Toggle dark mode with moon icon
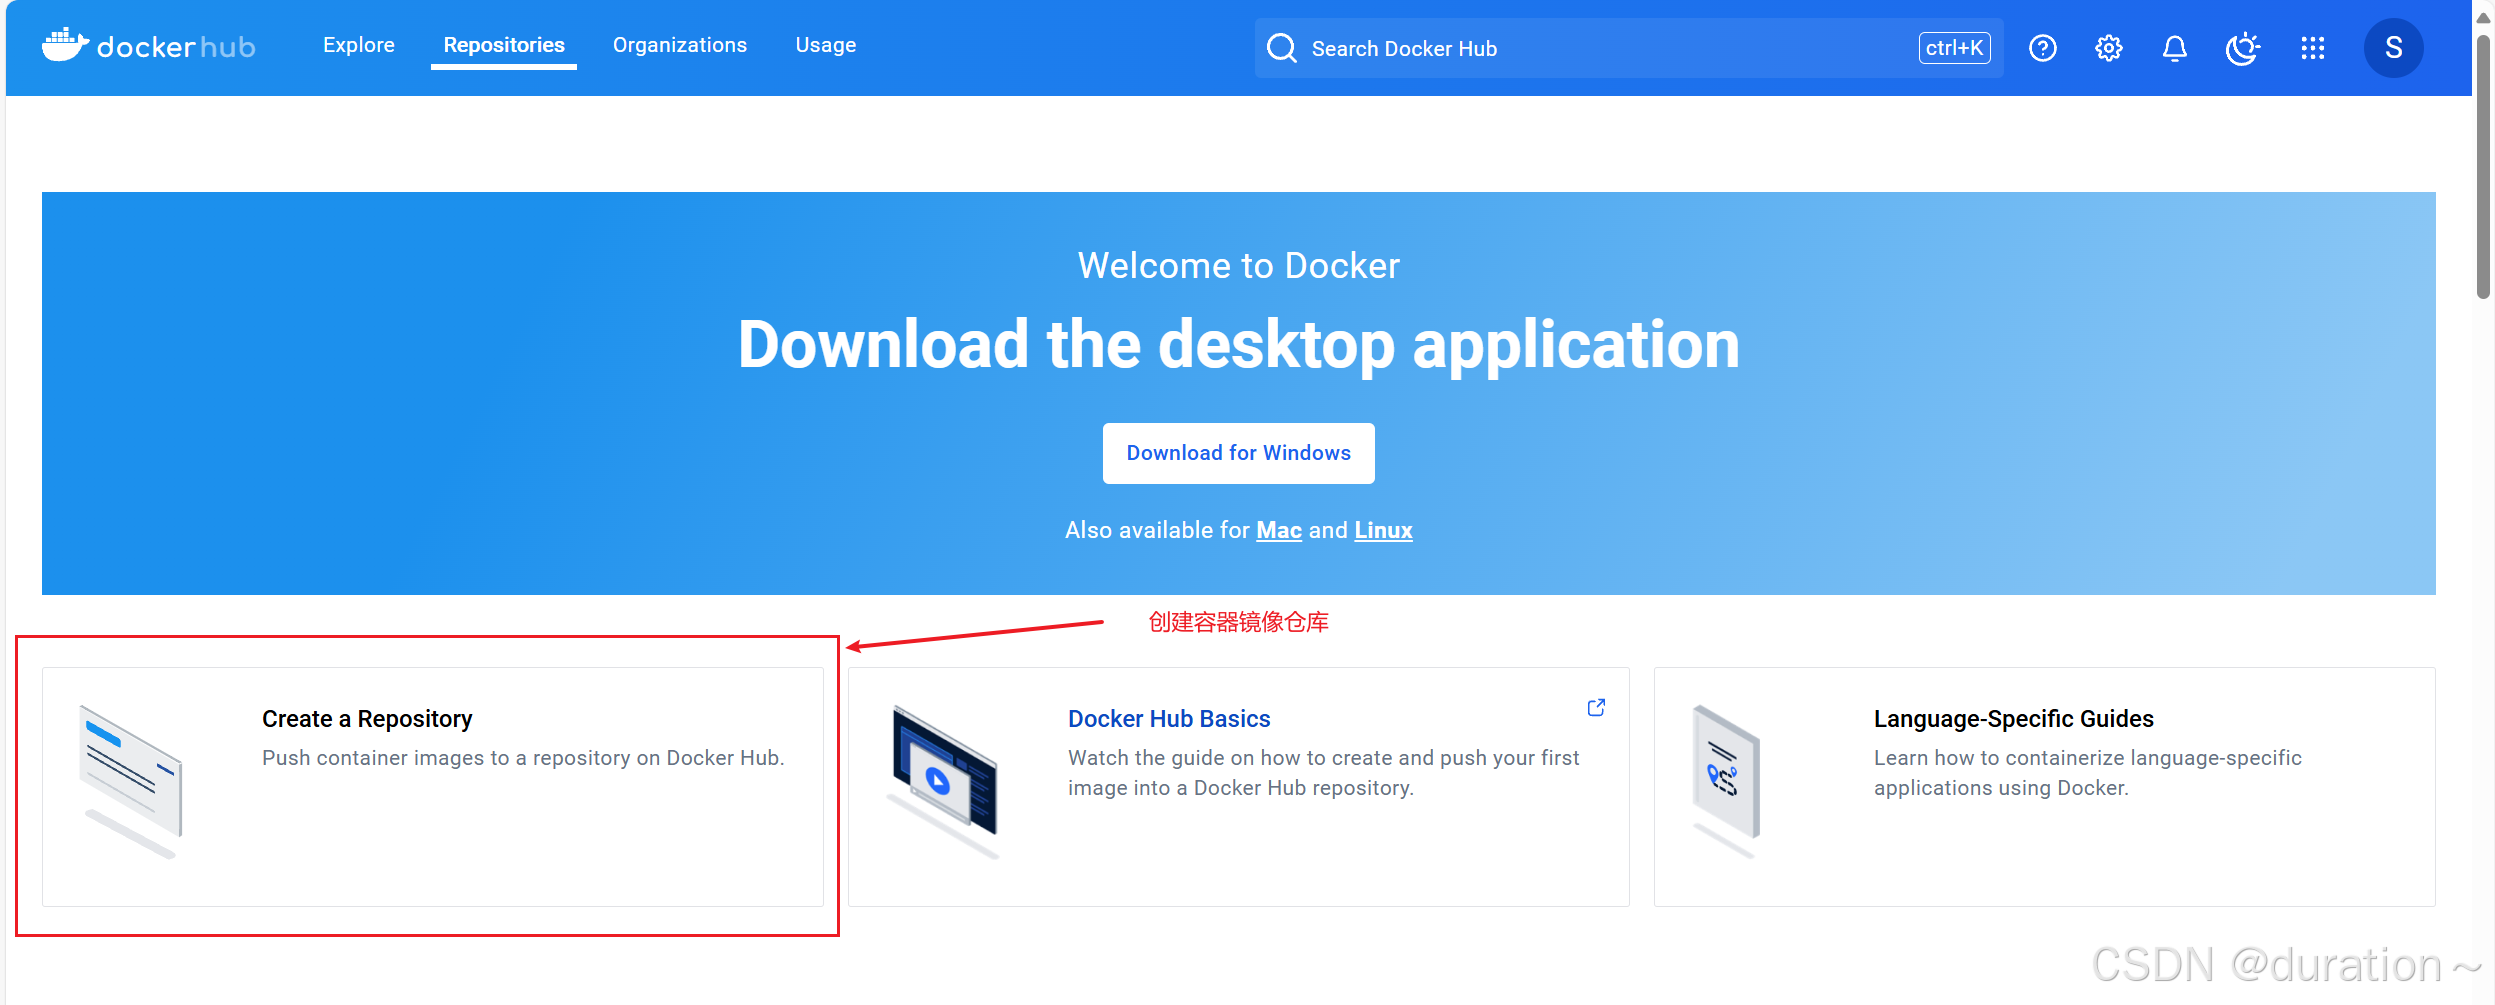2495x1005 pixels. 2242,48
